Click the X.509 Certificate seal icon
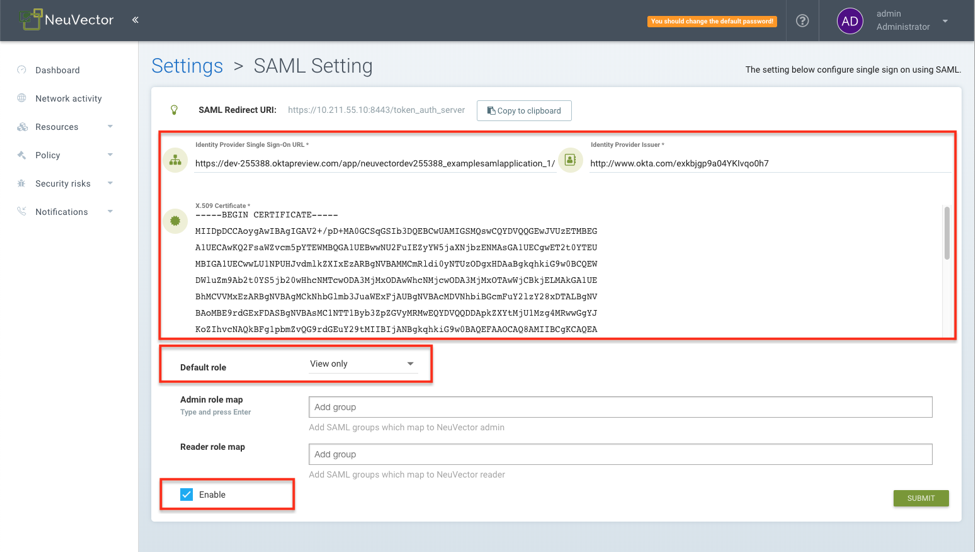Viewport: 975px width, 552px height. pos(175,221)
